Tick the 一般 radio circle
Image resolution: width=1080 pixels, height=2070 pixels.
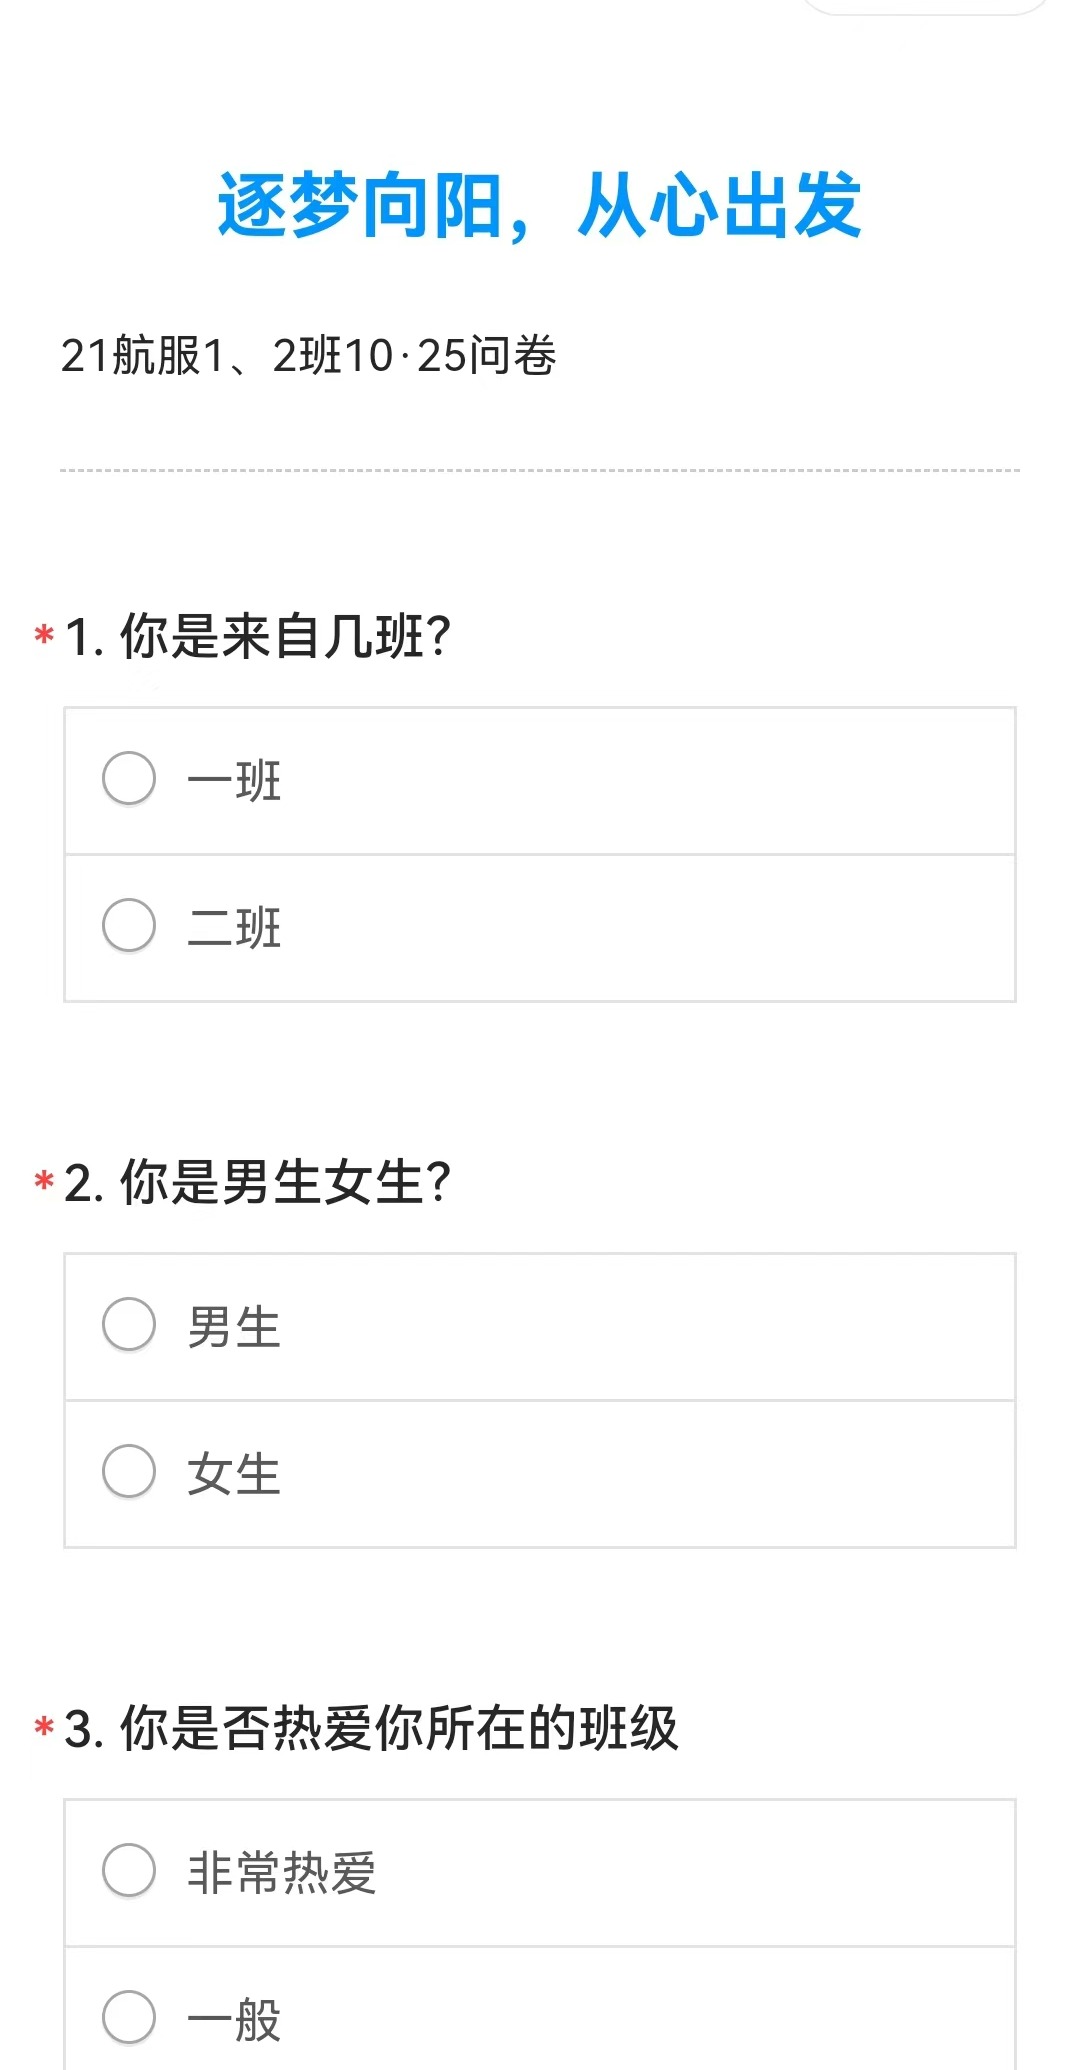coord(129,2017)
